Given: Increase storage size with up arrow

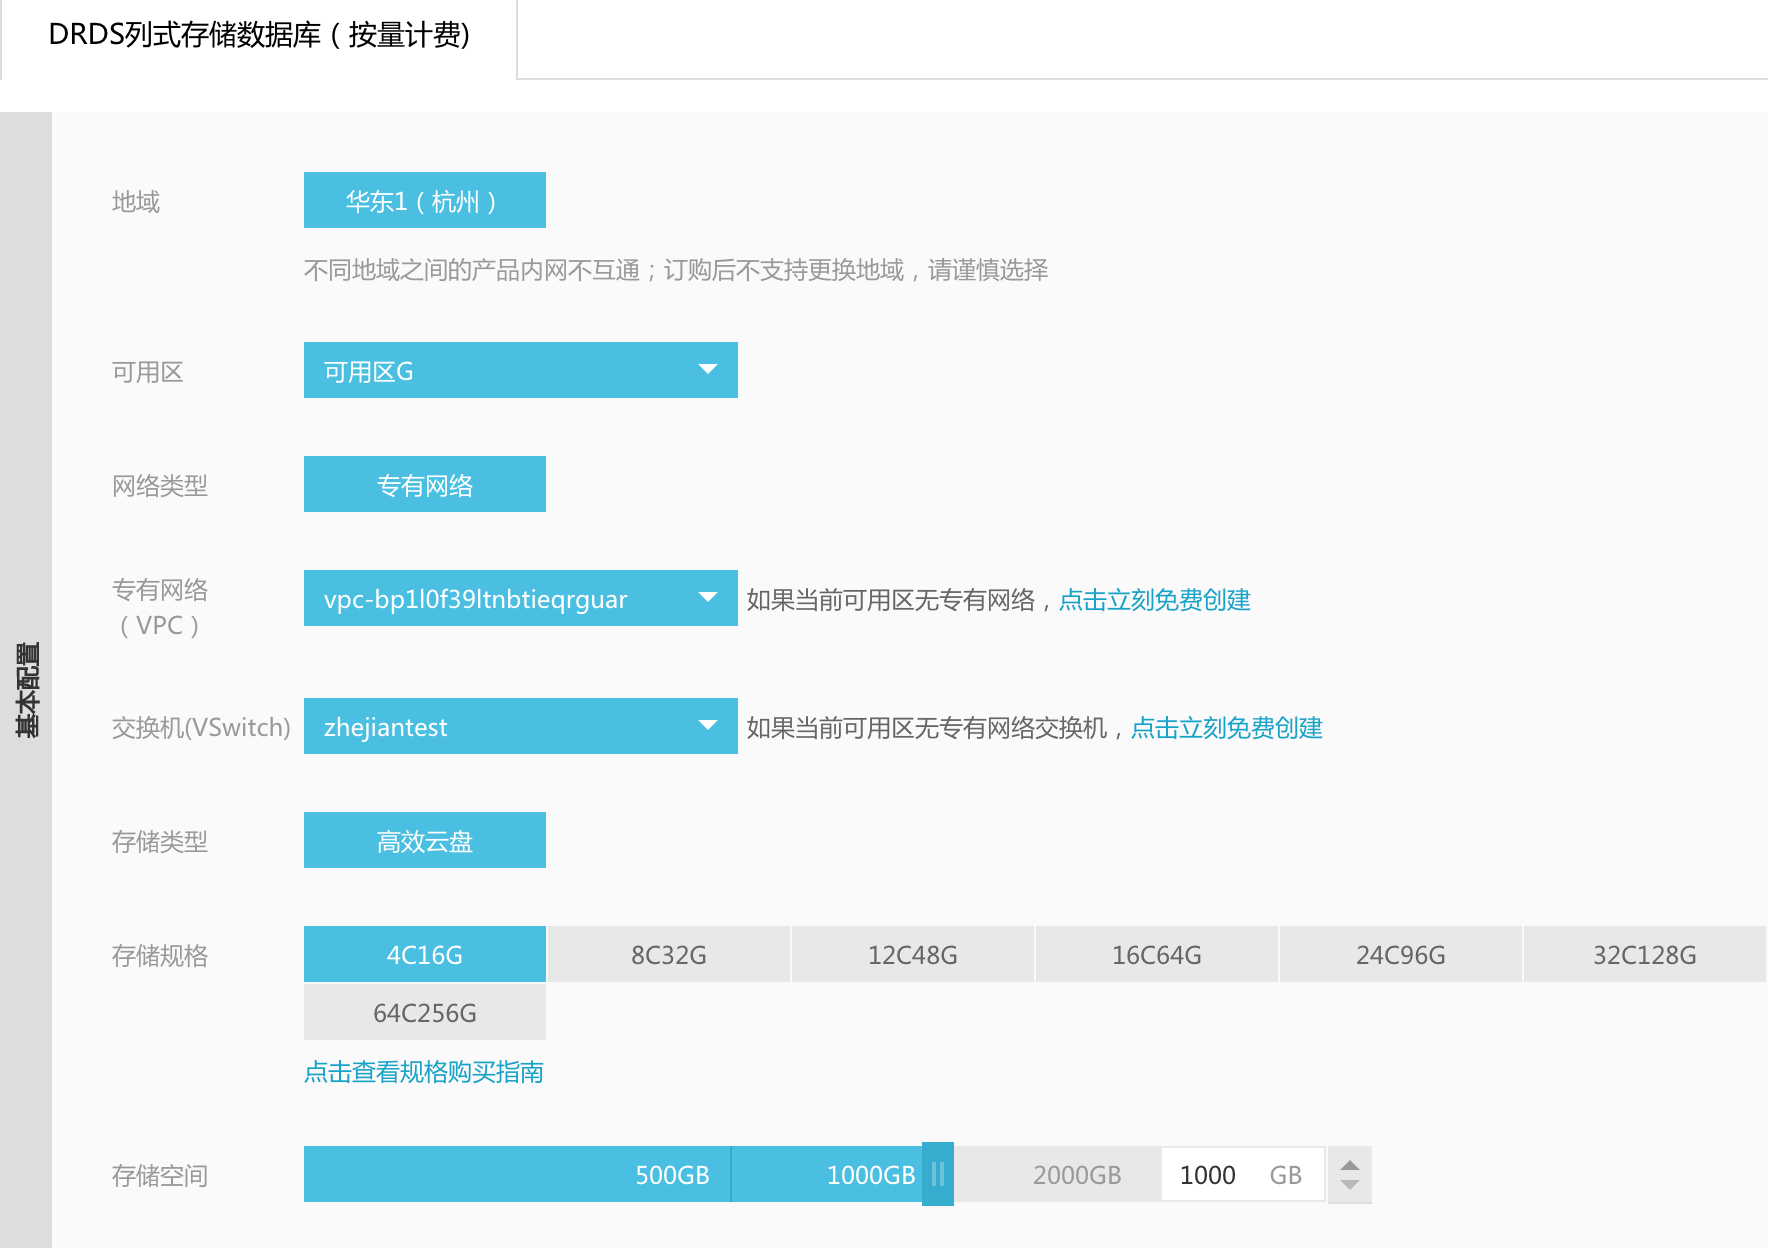Looking at the screenshot, I should tap(1350, 1165).
